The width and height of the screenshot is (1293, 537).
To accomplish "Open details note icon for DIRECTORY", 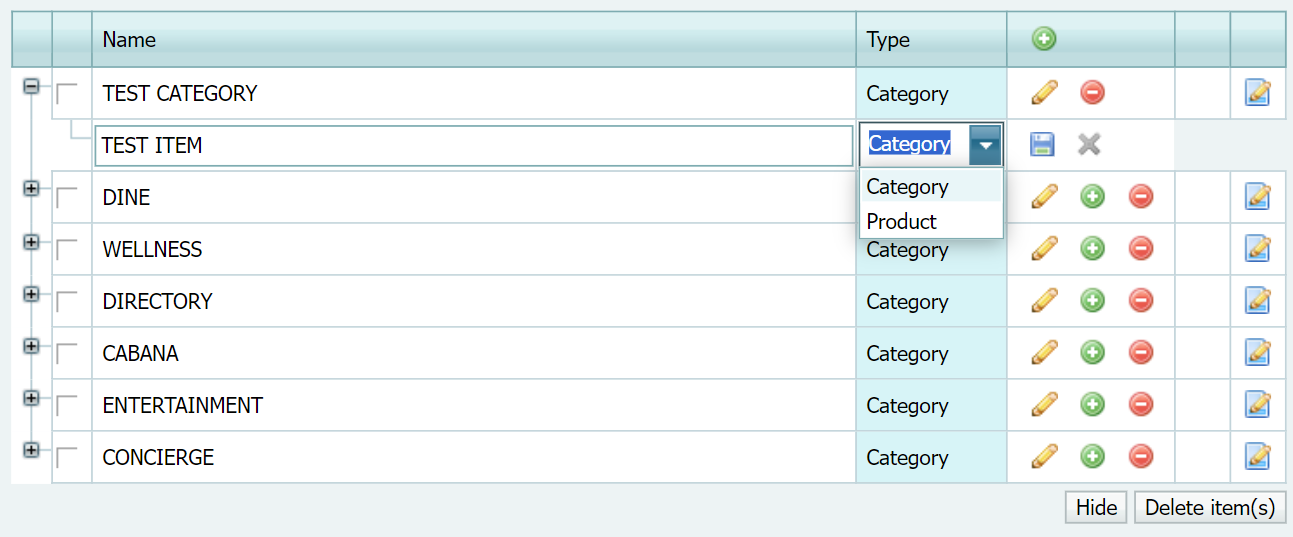I will [1258, 301].
